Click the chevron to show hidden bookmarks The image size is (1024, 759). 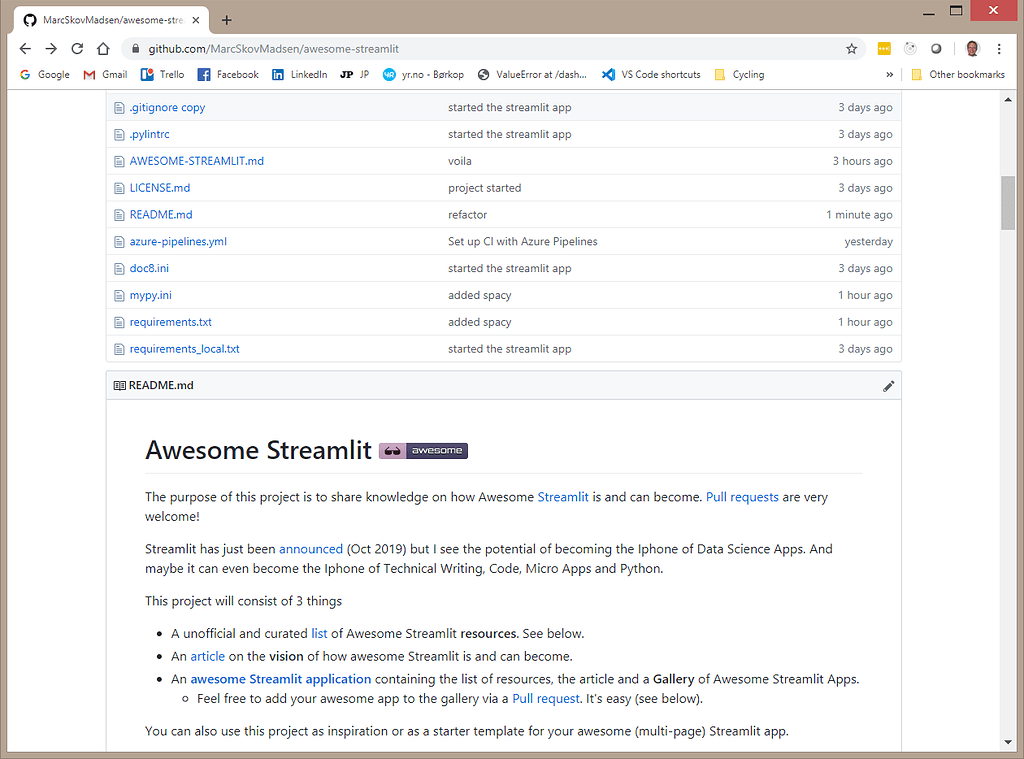tap(889, 74)
